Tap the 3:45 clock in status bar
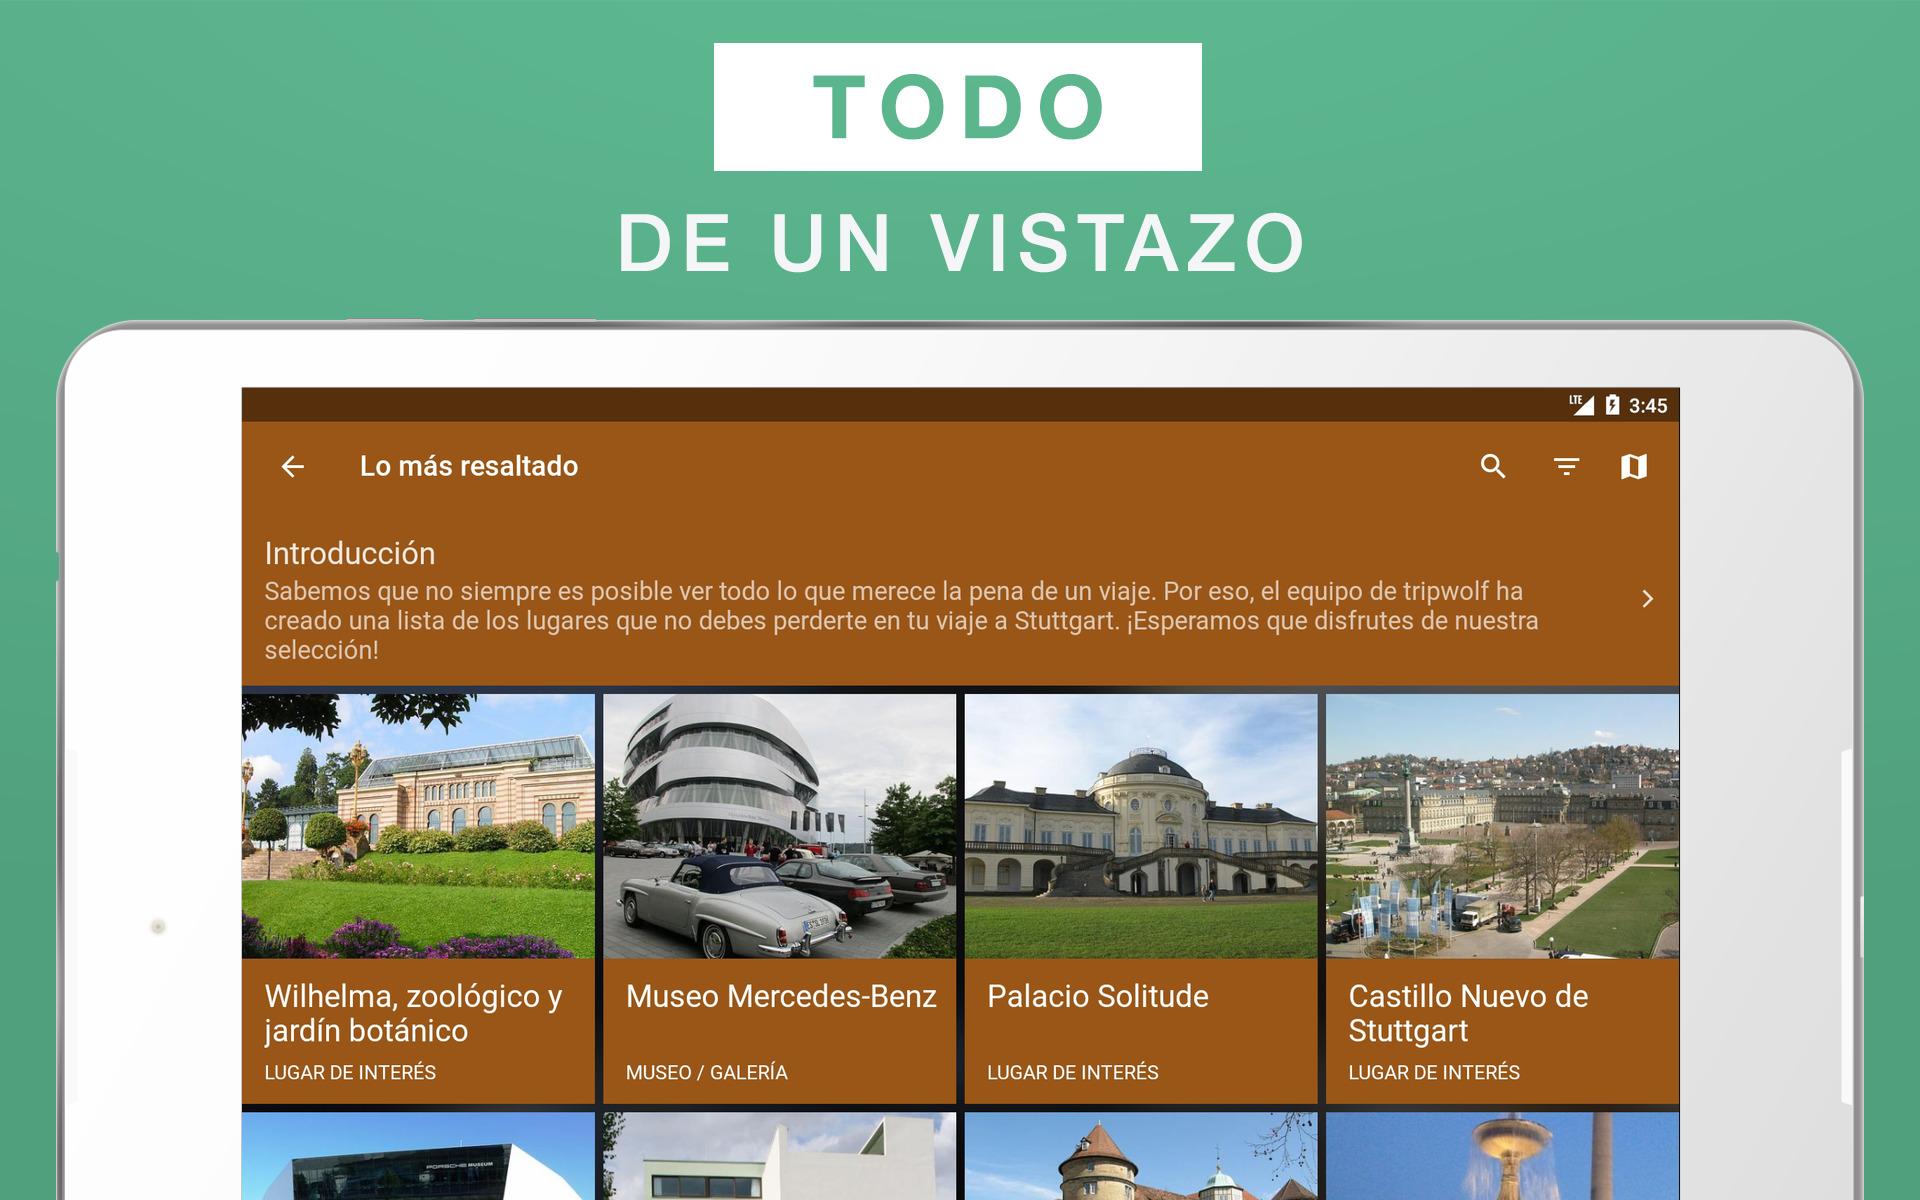This screenshot has width=1920, height=1200. coord(1648,405)
